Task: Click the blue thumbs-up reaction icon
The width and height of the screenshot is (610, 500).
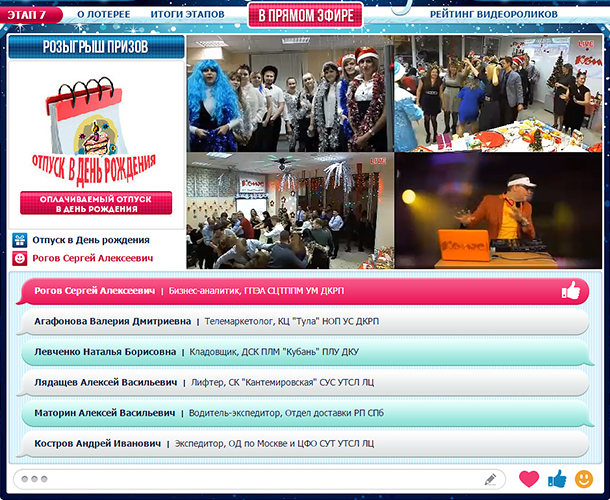Action: pyautogui.click(x=557, y=479)
